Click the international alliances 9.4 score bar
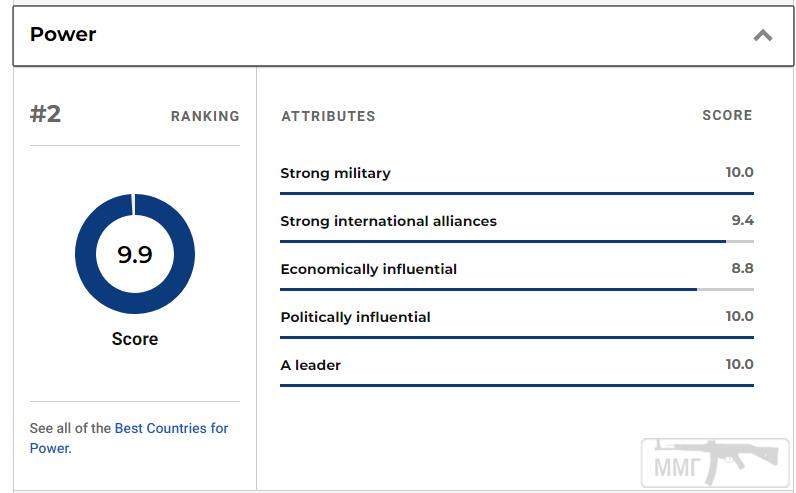 [x=517, y=242]
